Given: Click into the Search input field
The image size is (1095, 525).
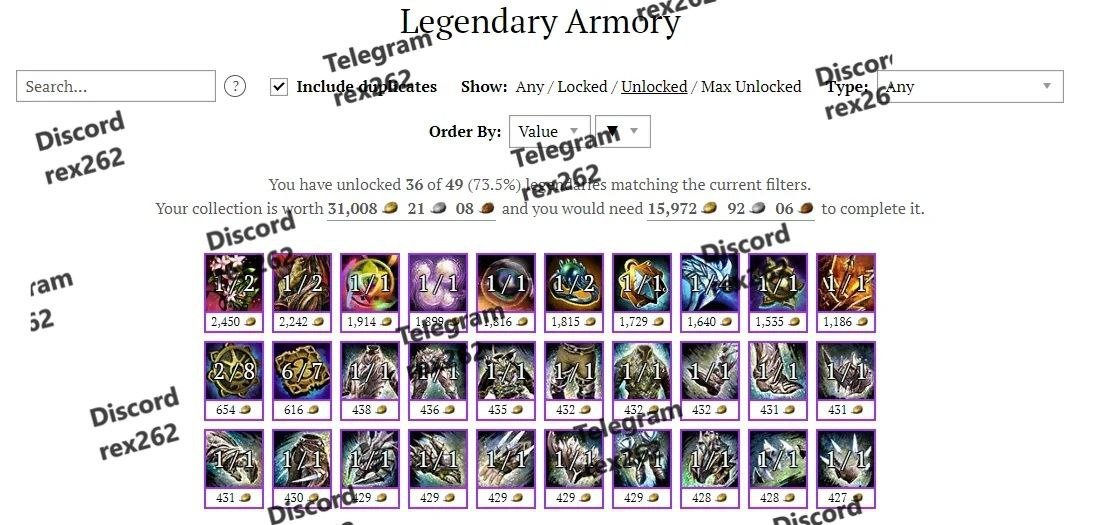Looking at the screenshot, I should [x=116, y=87].
